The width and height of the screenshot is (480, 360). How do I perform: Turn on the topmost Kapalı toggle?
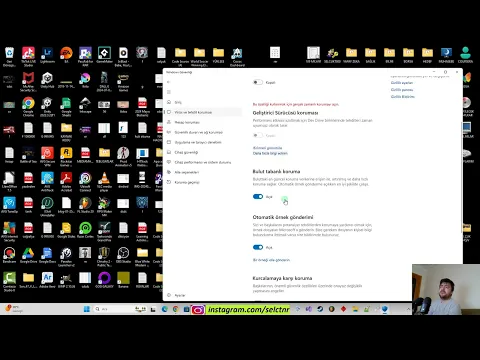[258, 82]
